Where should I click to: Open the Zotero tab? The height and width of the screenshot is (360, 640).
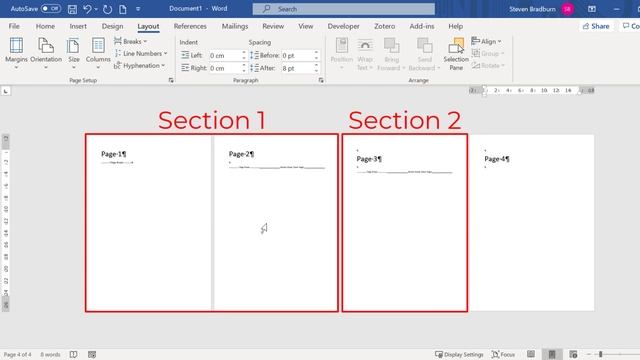tap(384, 26)
